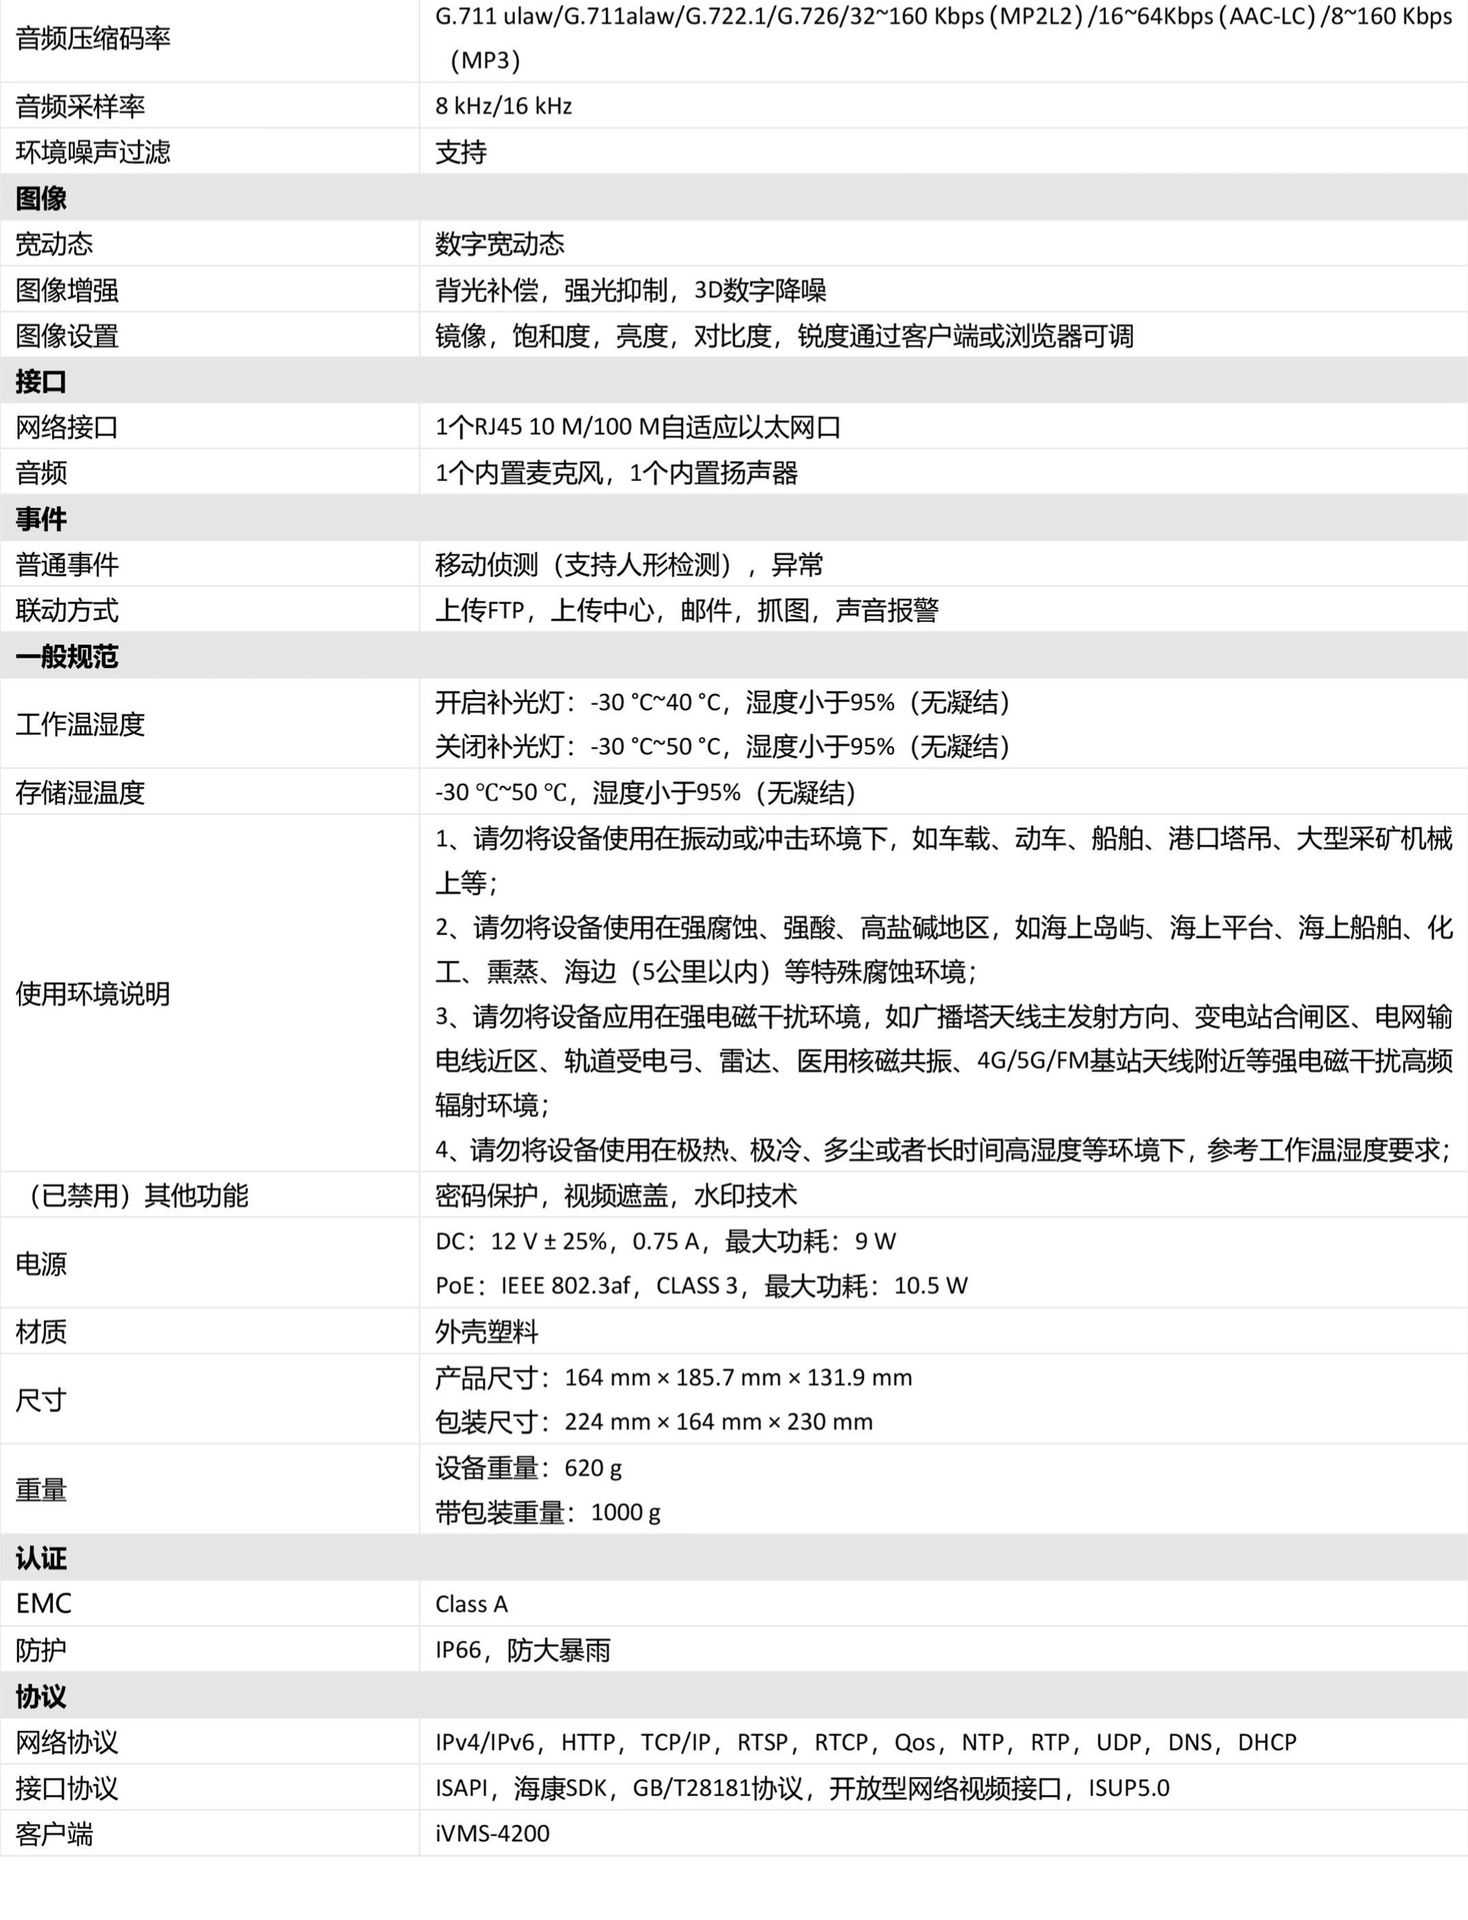Click the 产品尺寸 dimensions line
Screen dimensions: 1468x1920
tap(673, 1377)
